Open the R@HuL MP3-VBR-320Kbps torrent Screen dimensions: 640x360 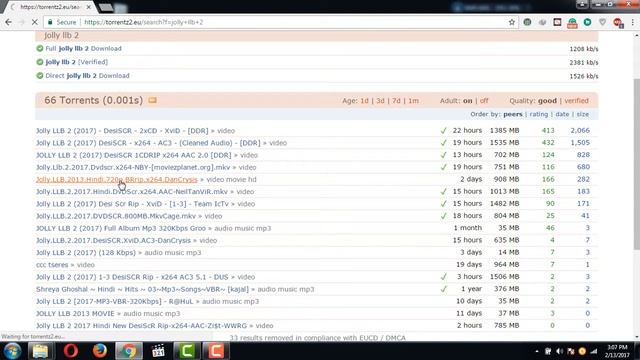point(115,302)
